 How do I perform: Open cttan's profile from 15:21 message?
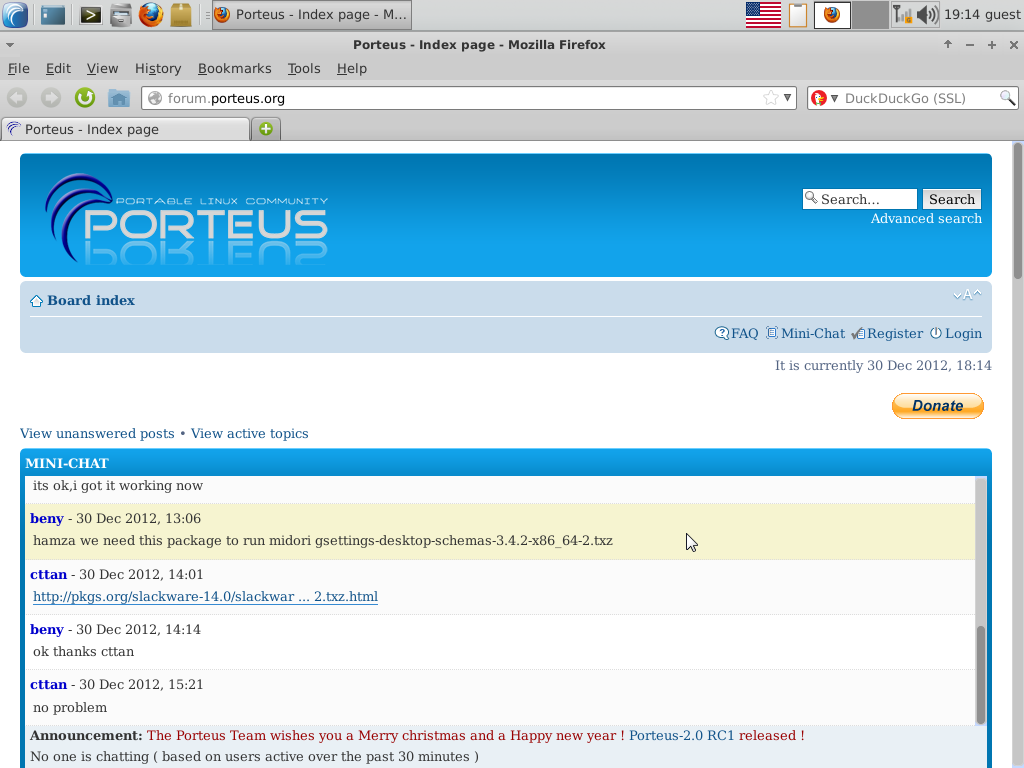click(x=48, y=685)
